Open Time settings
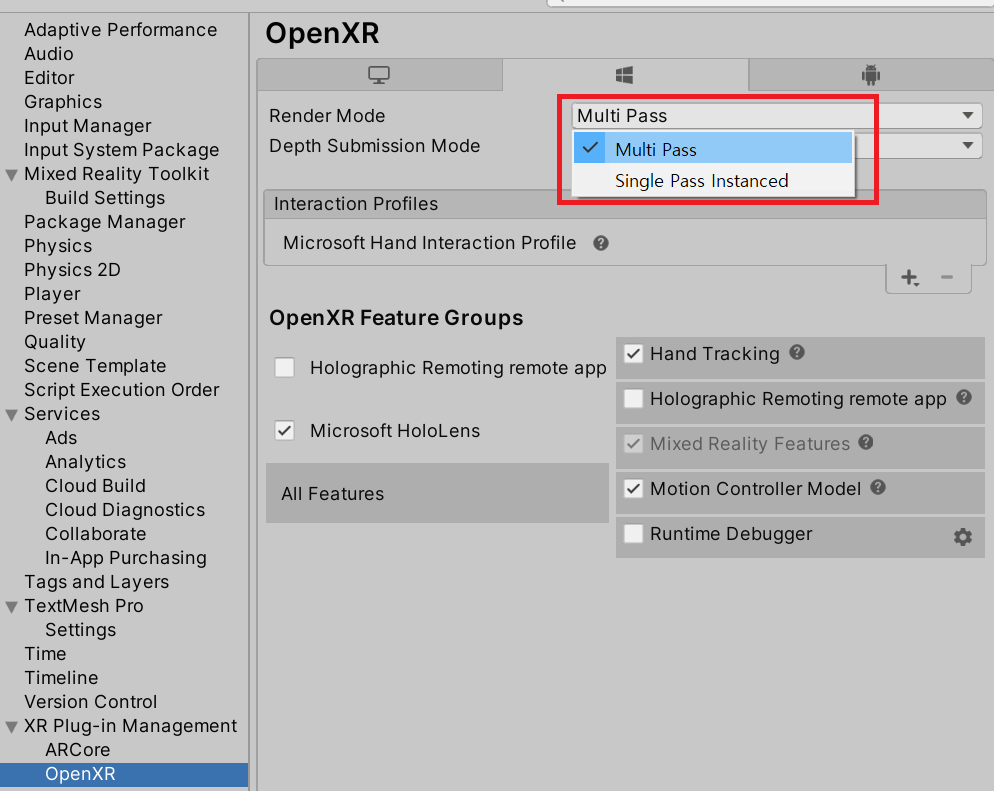Screen dimensions: 994x791 (45, 654)
